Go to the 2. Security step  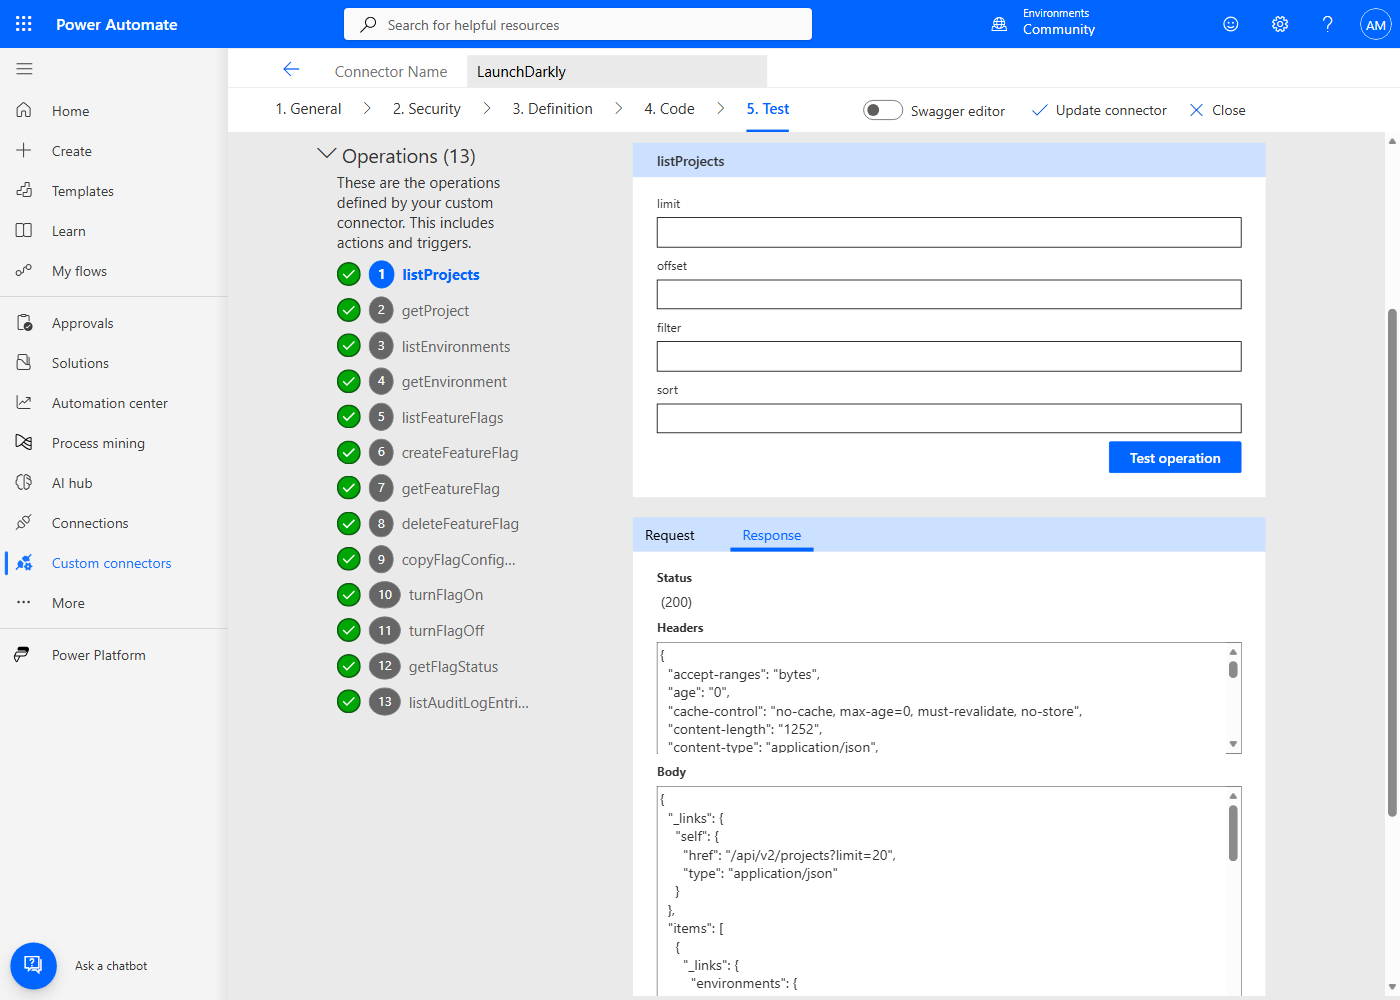pos(427,109)
